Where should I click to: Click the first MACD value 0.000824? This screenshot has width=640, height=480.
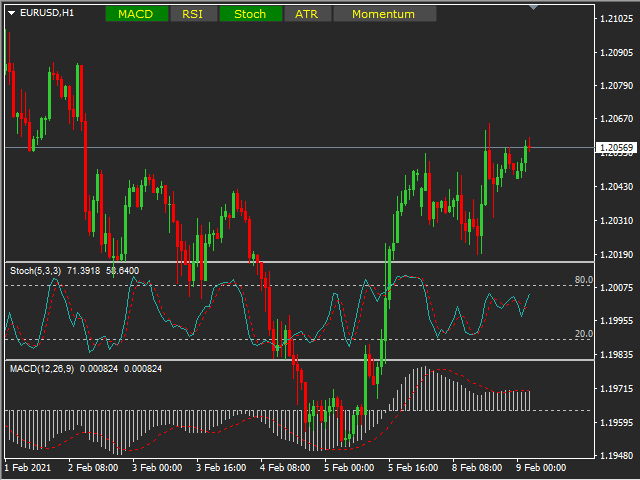(x=99, y=369)
